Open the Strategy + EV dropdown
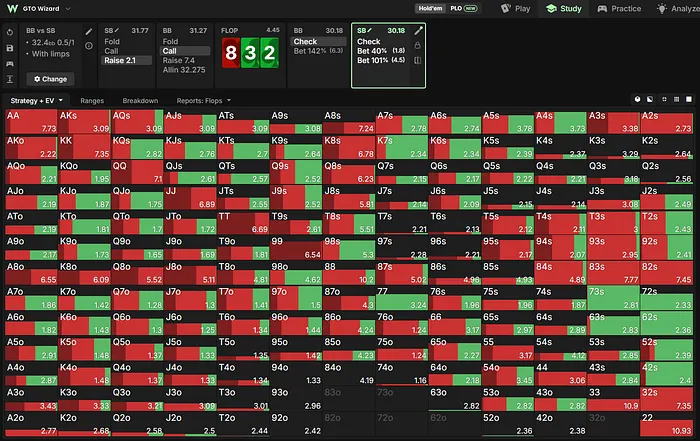 click(x=37, y=100)
